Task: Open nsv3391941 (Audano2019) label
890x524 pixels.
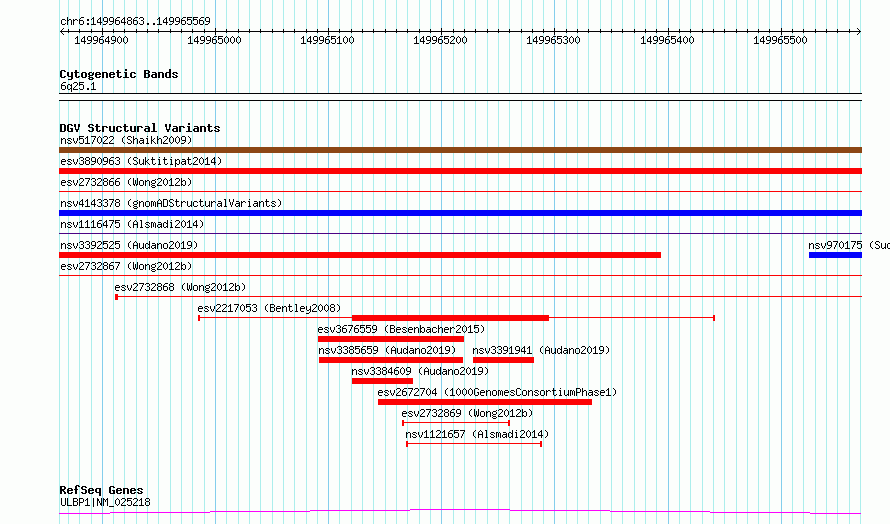Action: [541, 350]
